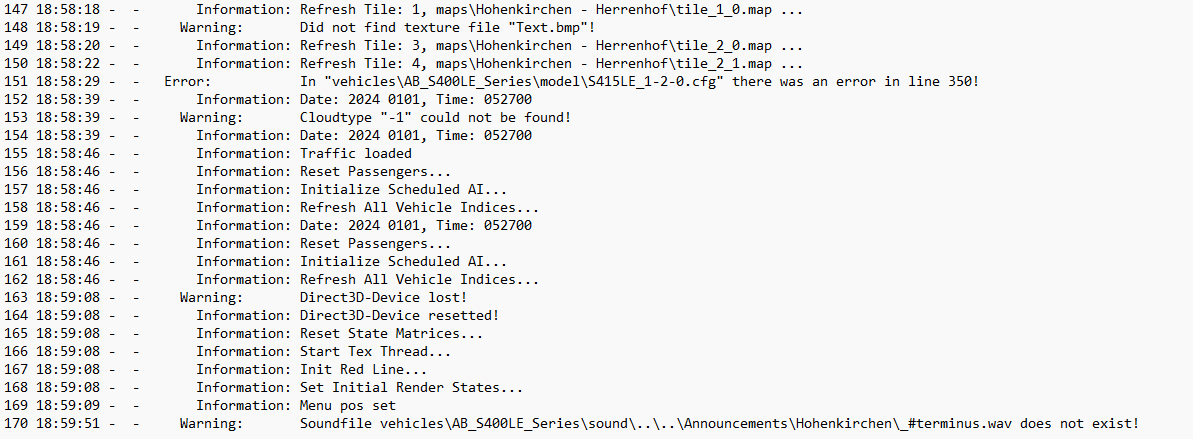This screenshot has width=1193, height=439.
Task: Select the "Start Tex Thread..." line
Action: pyautogui.click(x=227, y=352)
